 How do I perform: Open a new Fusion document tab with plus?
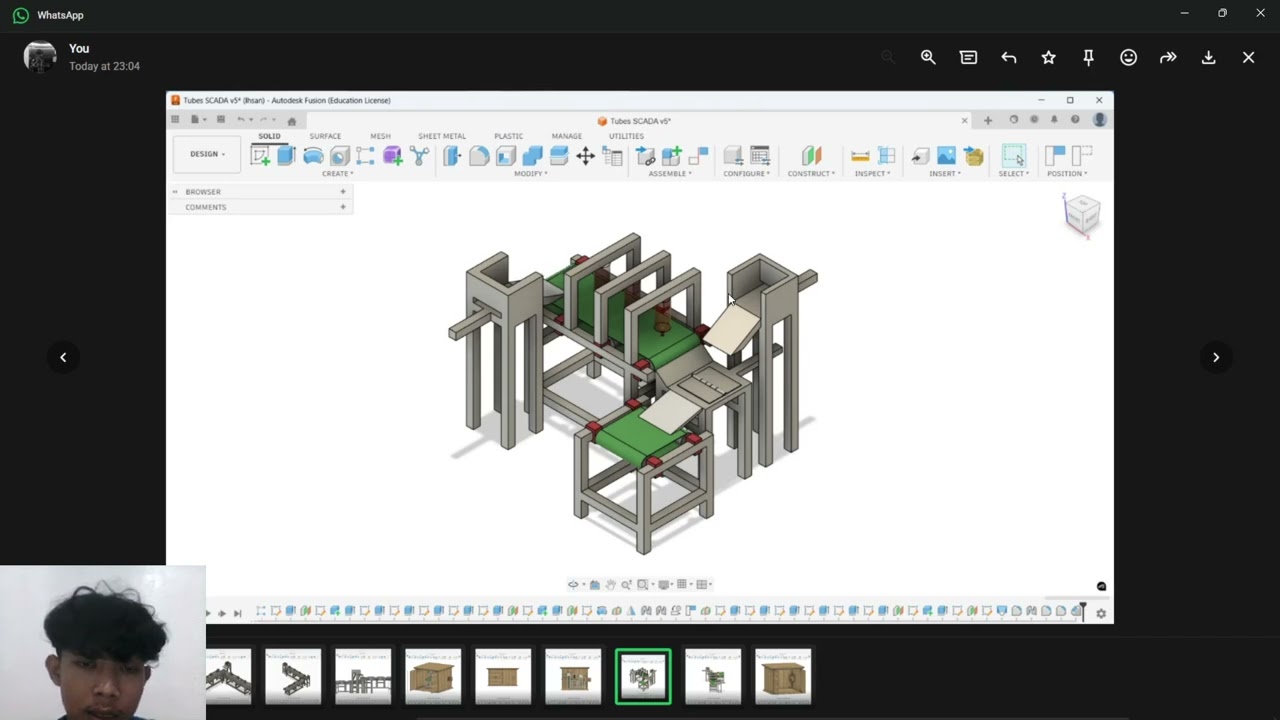[988, 120]
